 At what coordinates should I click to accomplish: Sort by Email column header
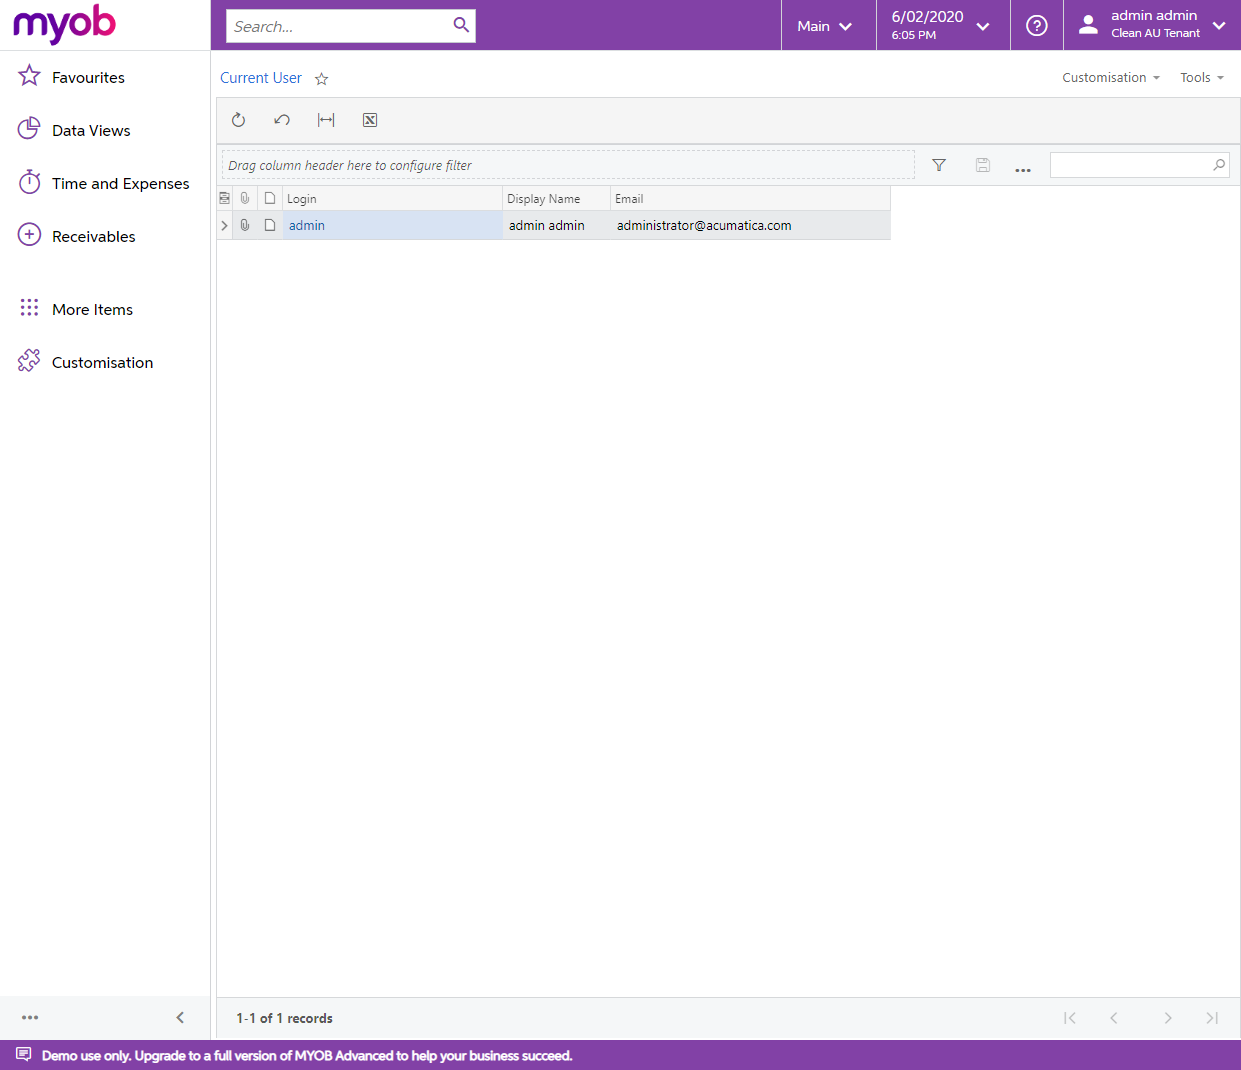(x=750, y=198)
